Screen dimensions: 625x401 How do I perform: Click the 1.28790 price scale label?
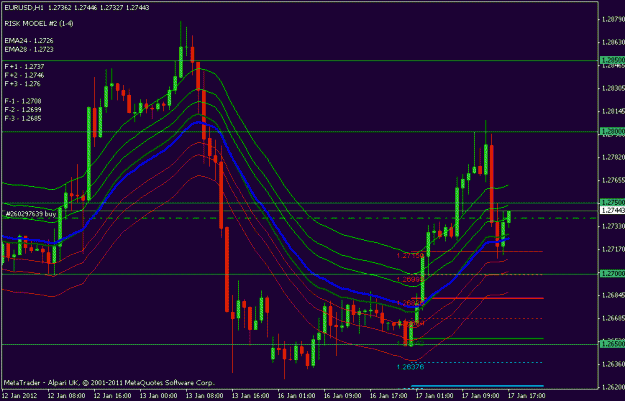click(x=613, y=19)
